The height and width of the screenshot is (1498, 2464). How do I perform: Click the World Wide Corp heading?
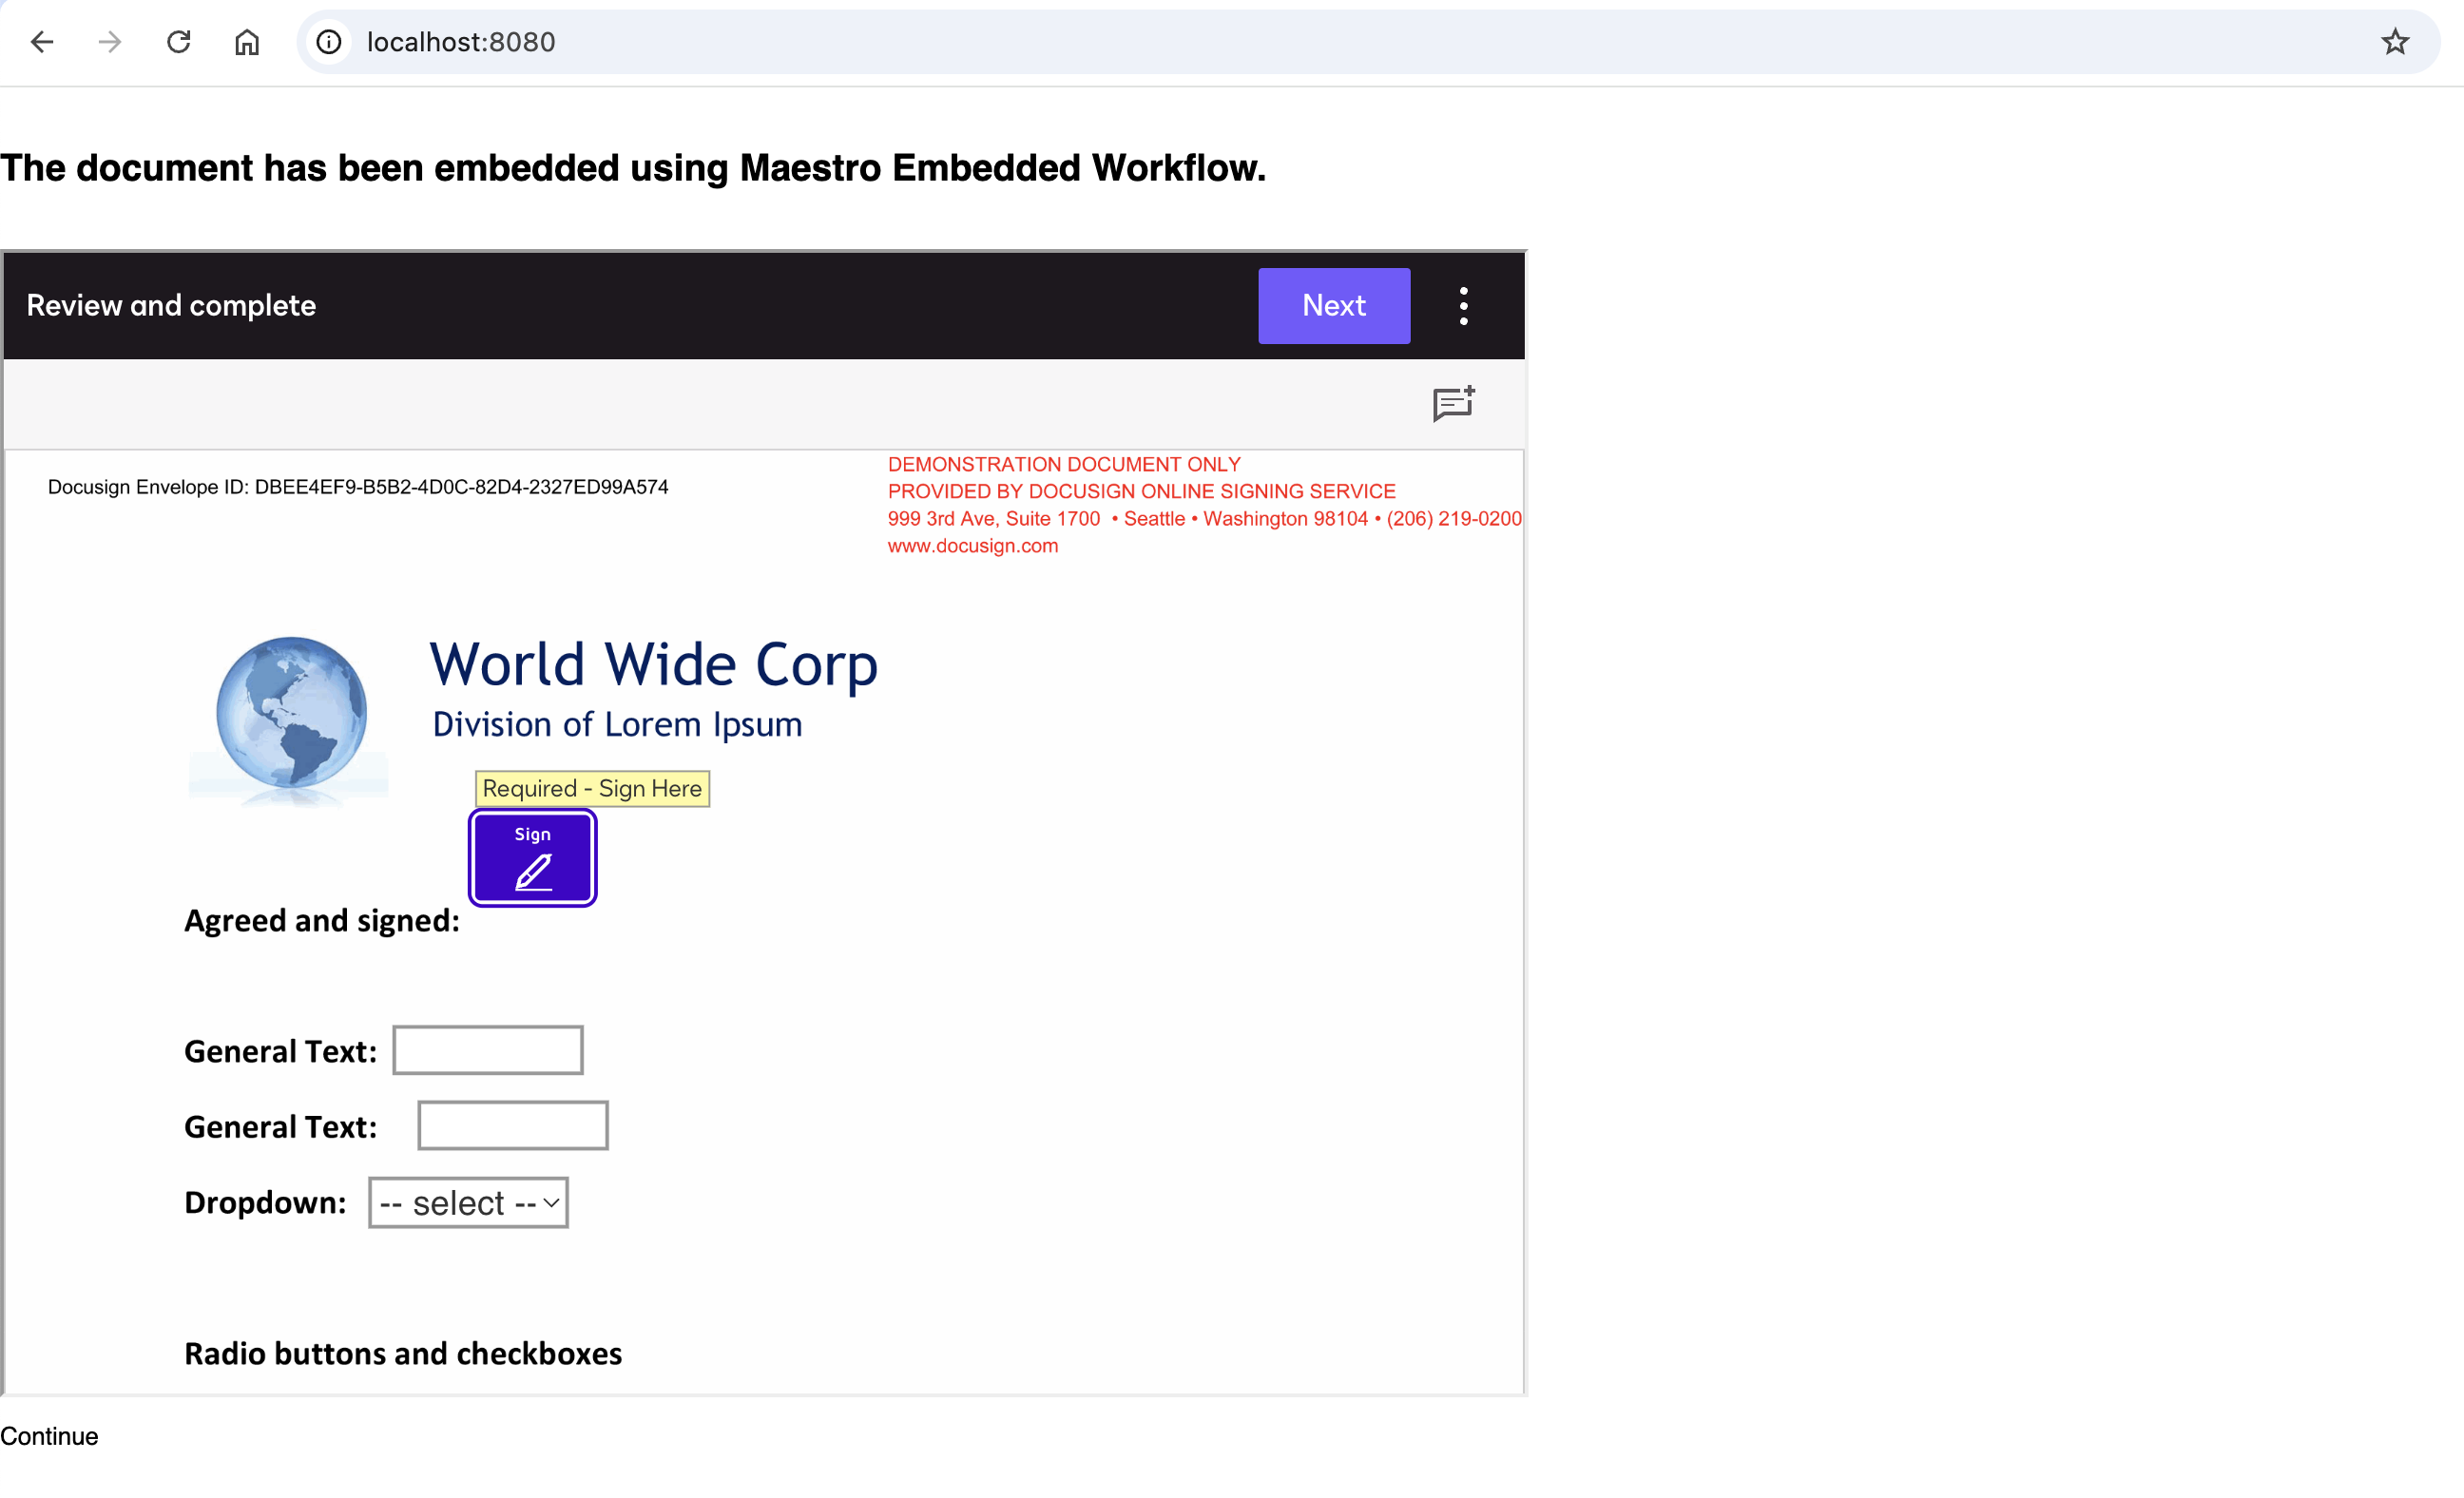tap(654, 665)
